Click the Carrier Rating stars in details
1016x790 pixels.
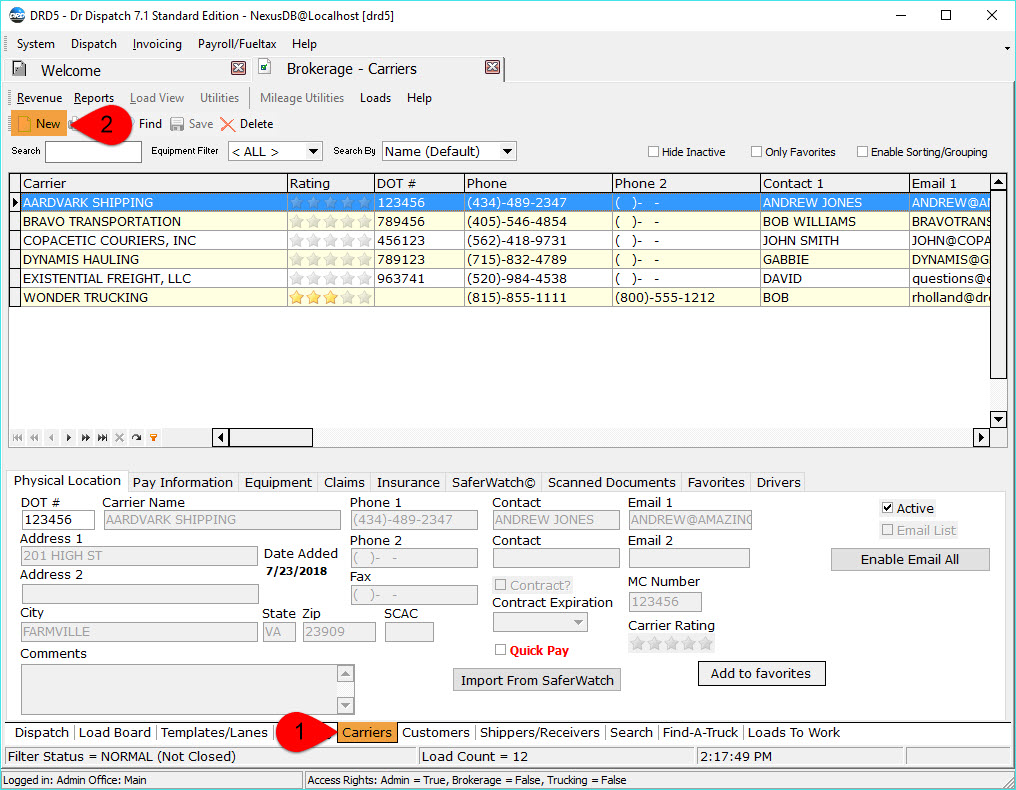pyautogui.click(x=671, y=644)
